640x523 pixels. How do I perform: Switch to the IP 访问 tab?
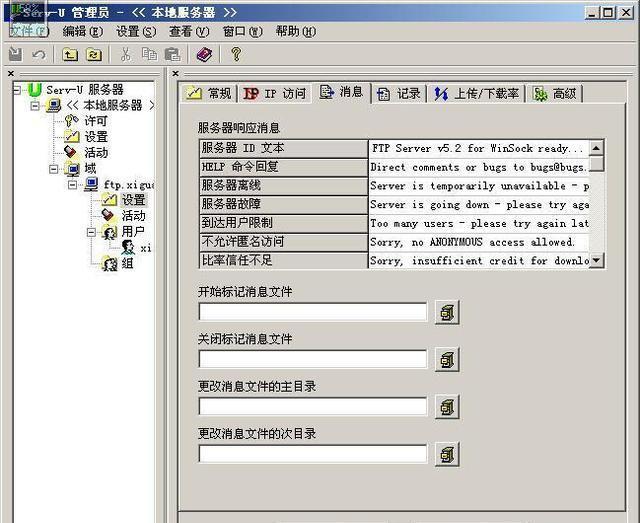[275, 93]
